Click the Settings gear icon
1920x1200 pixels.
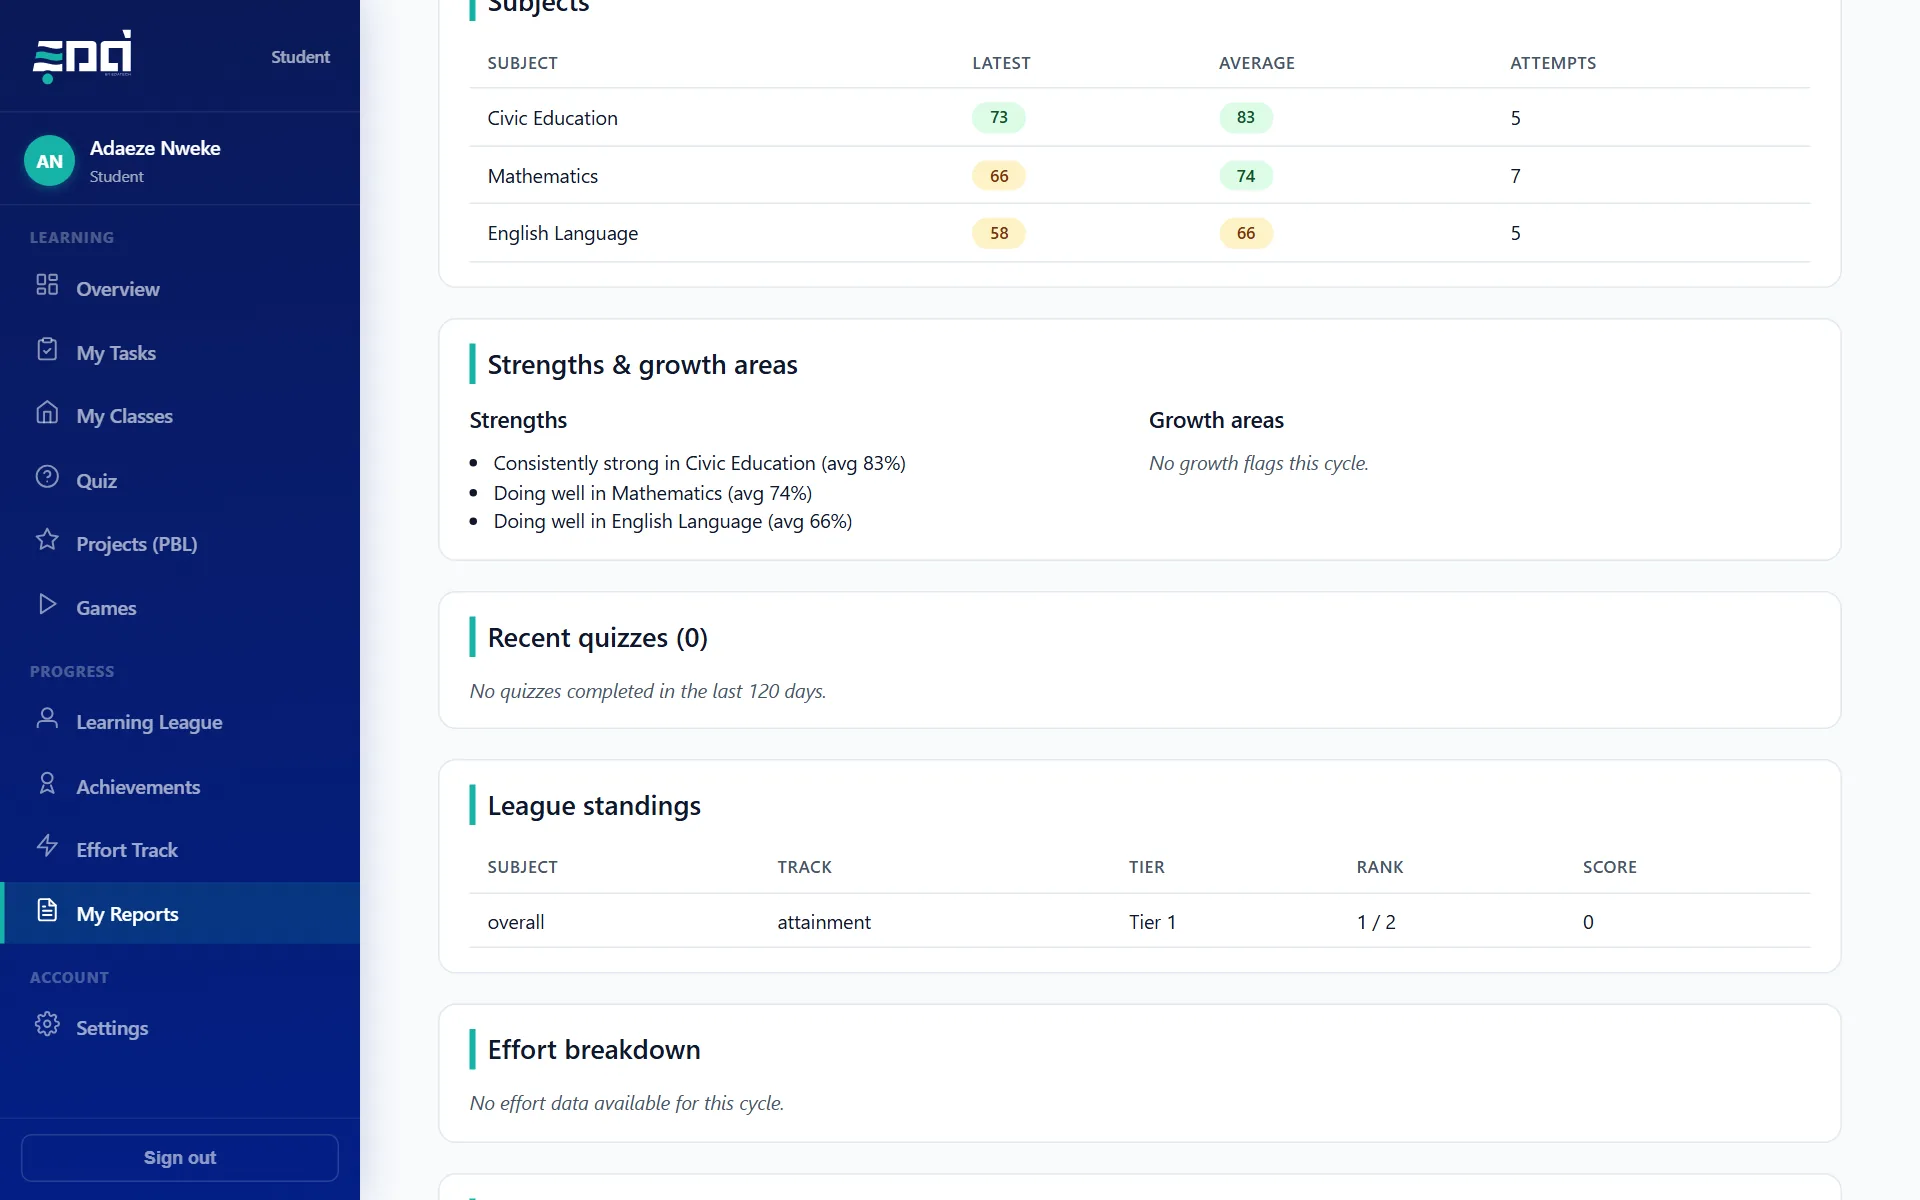pyautogui.click(x=47, y=1024)
